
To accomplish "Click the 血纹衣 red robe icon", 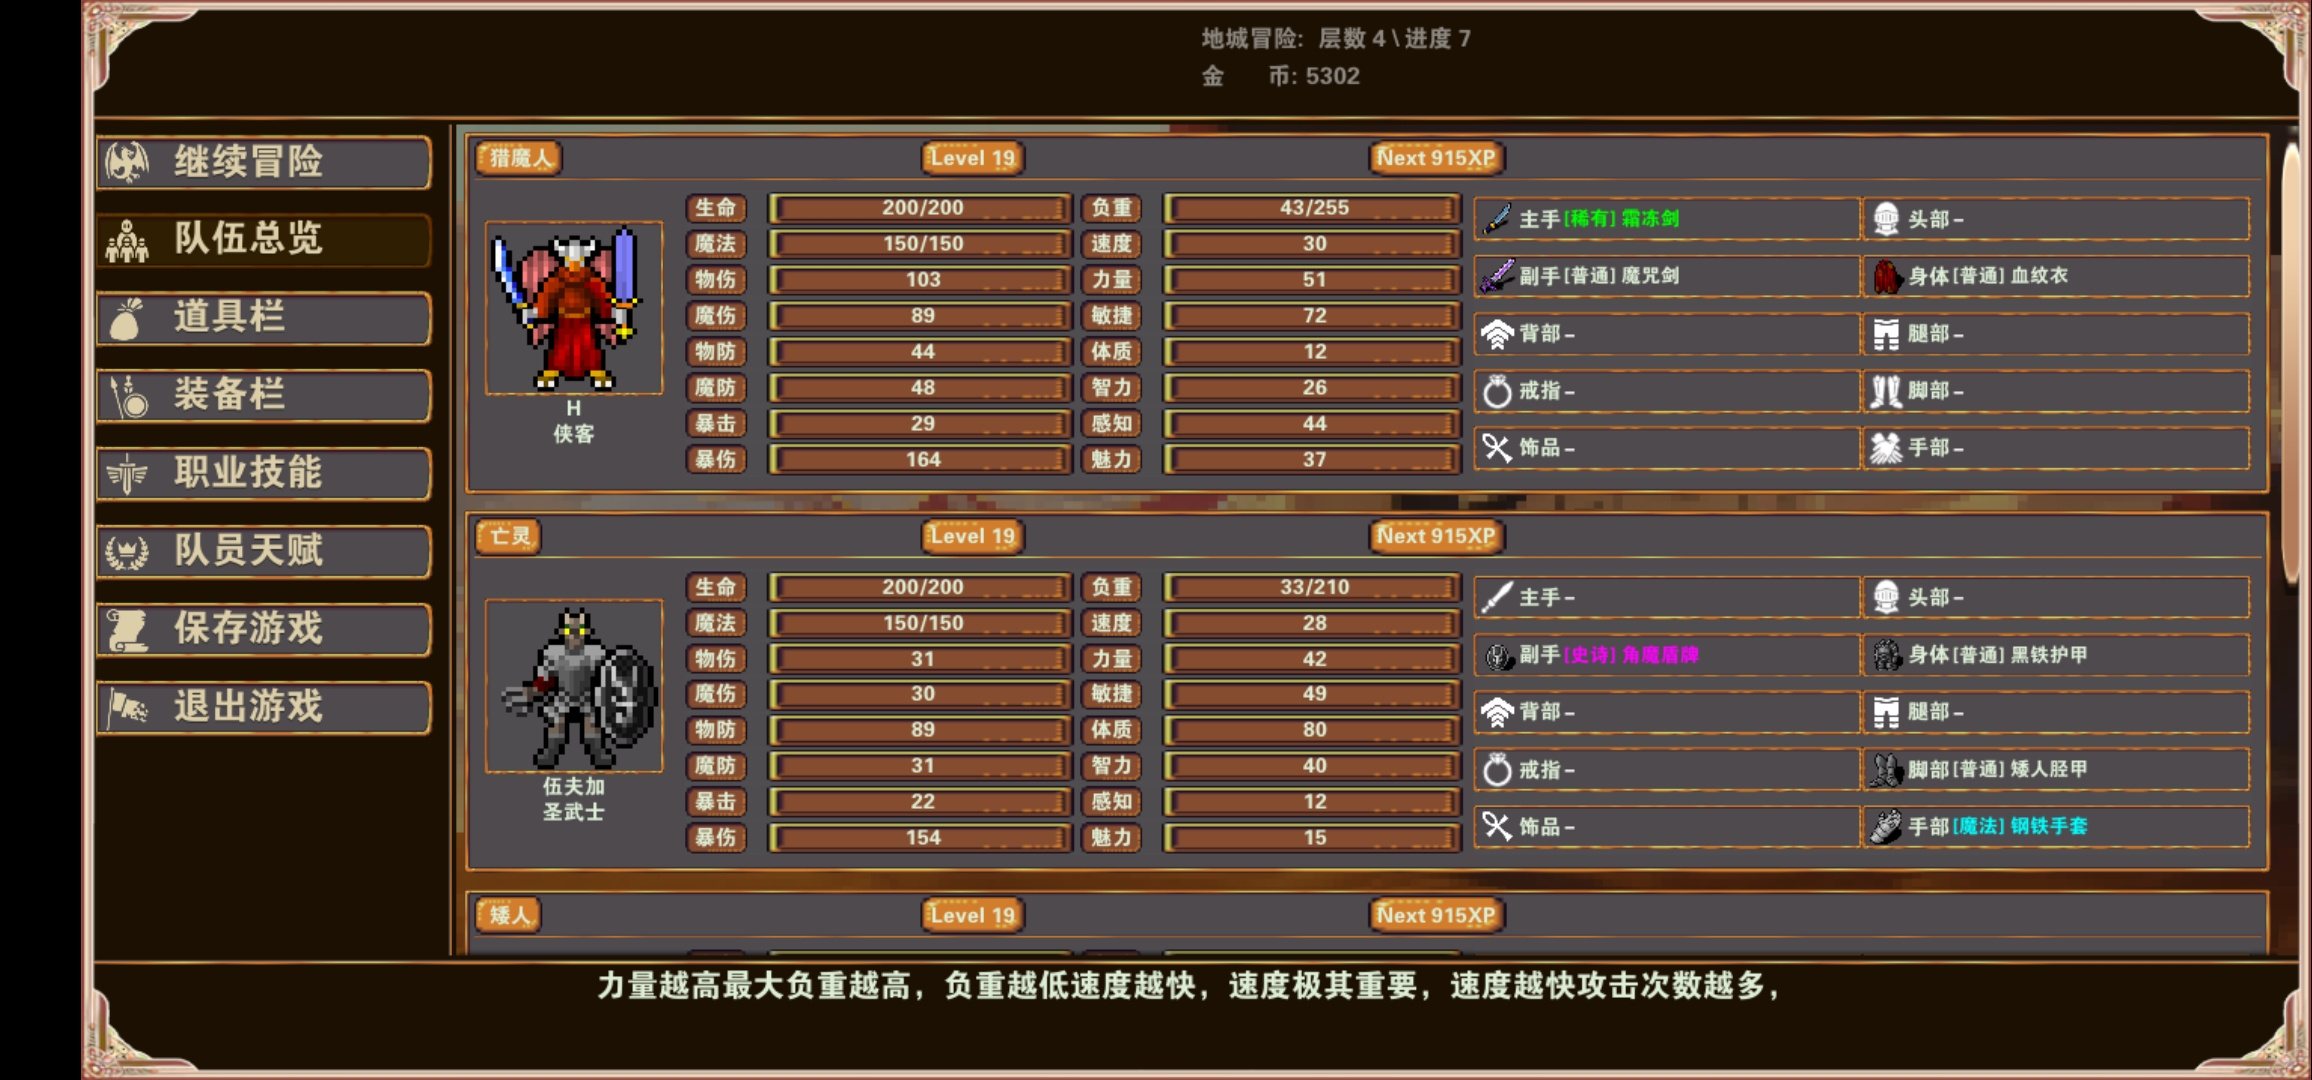I will pyautogui.click(x=1886, y=276).
